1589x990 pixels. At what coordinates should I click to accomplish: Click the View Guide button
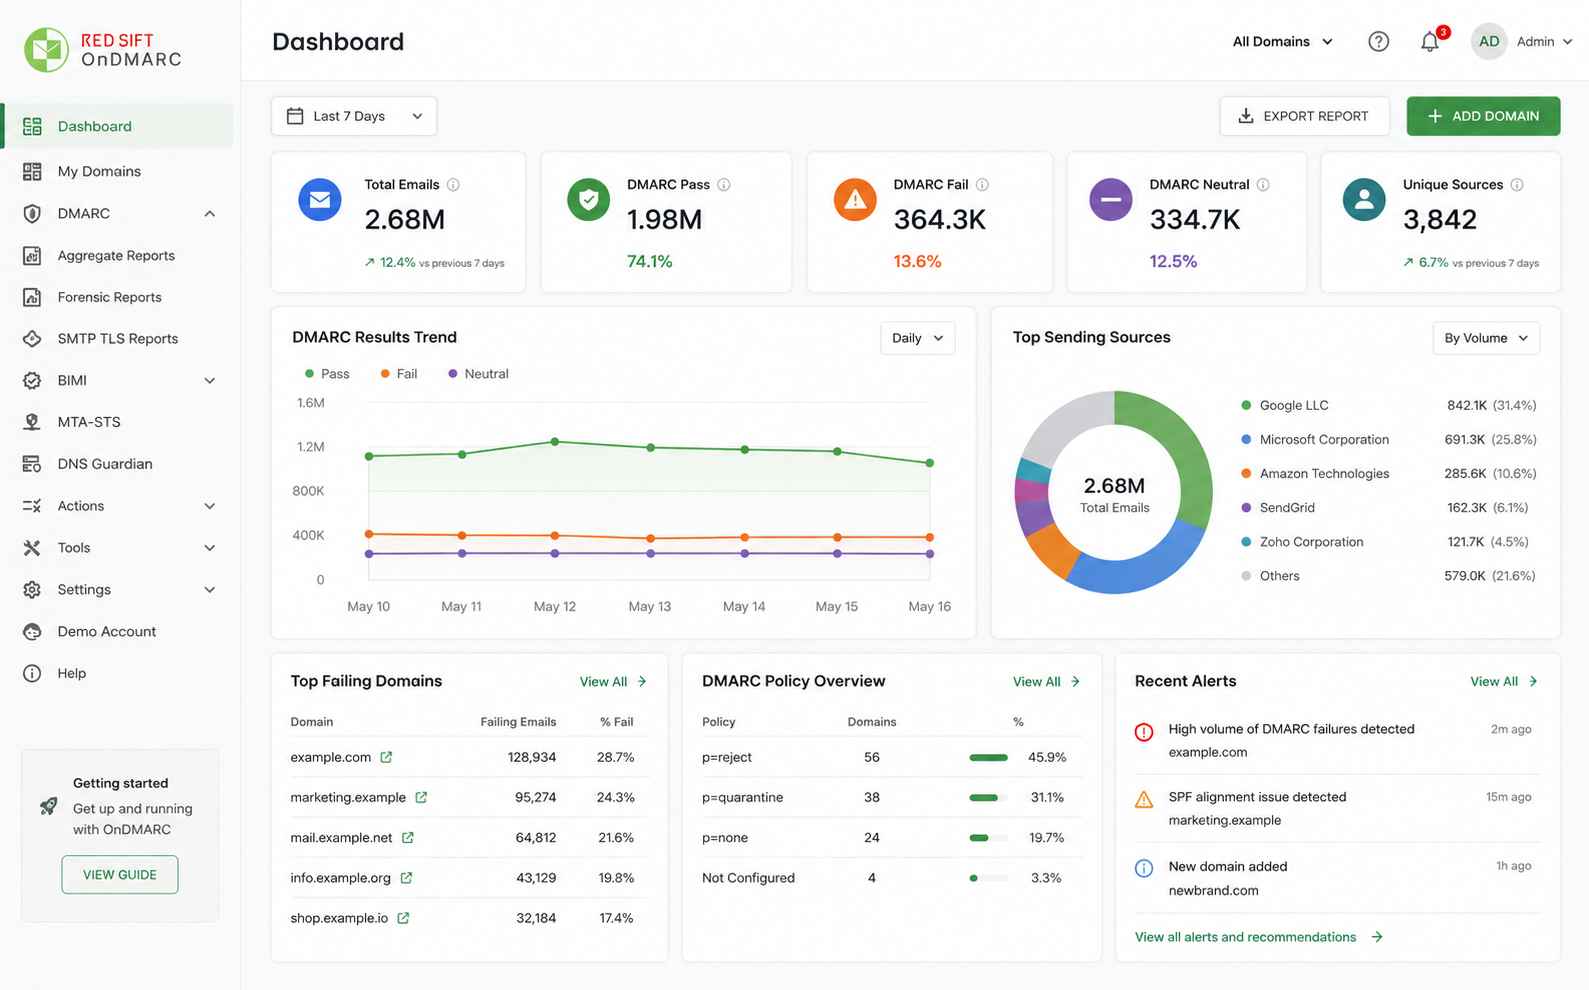tap(120, 874)
